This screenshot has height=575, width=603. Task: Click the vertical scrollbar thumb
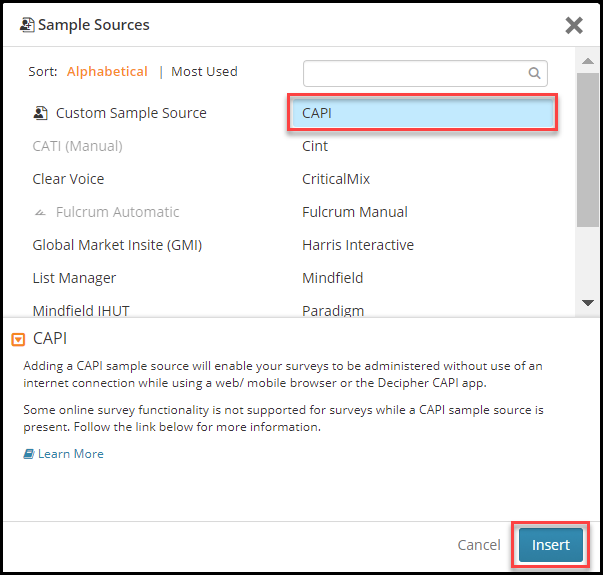[x=588, y=150]
